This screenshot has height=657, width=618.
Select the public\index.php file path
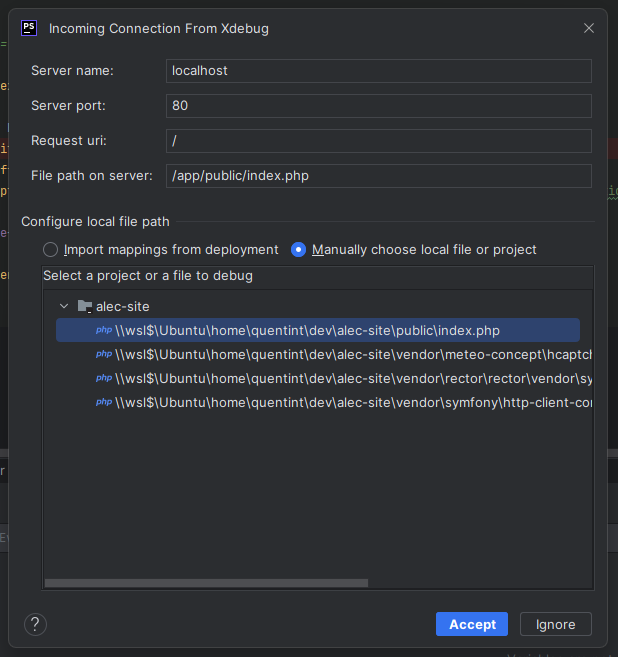tap(307, 330)
